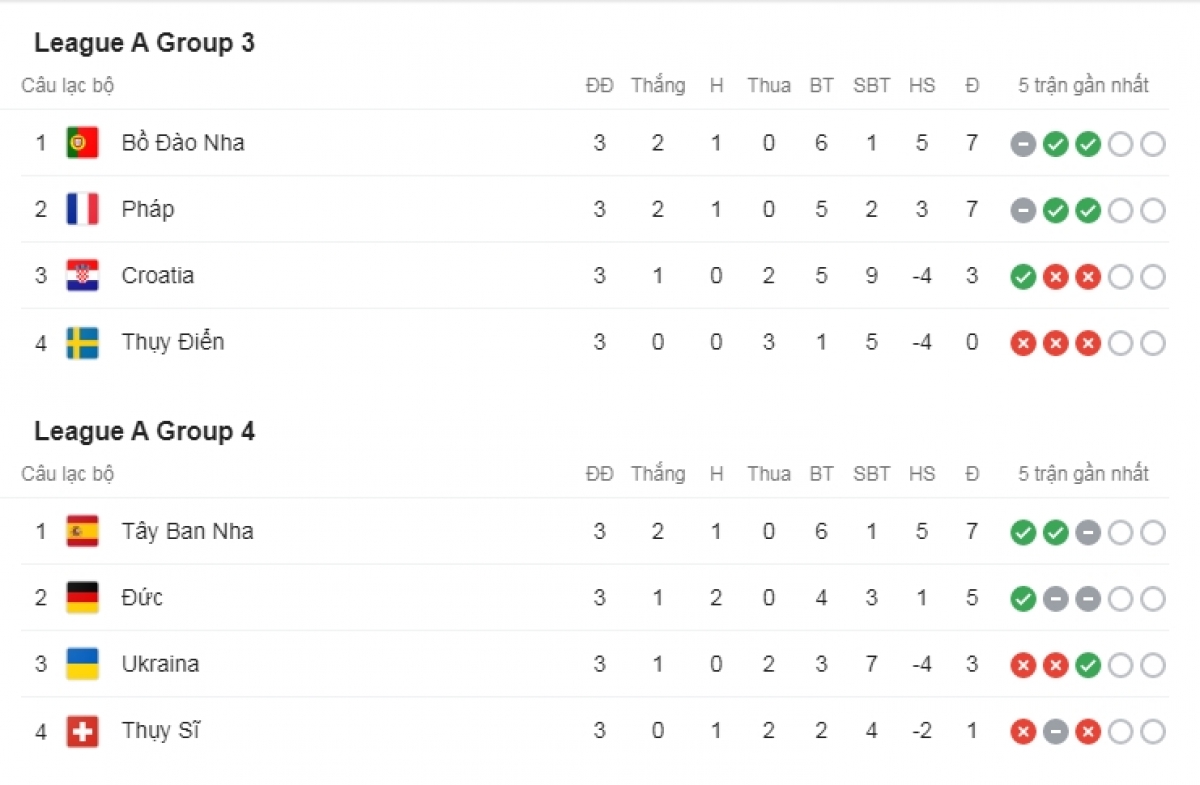Click Group 3 Thắng column header
This screenshot has width=1200, height=785.
658,85
